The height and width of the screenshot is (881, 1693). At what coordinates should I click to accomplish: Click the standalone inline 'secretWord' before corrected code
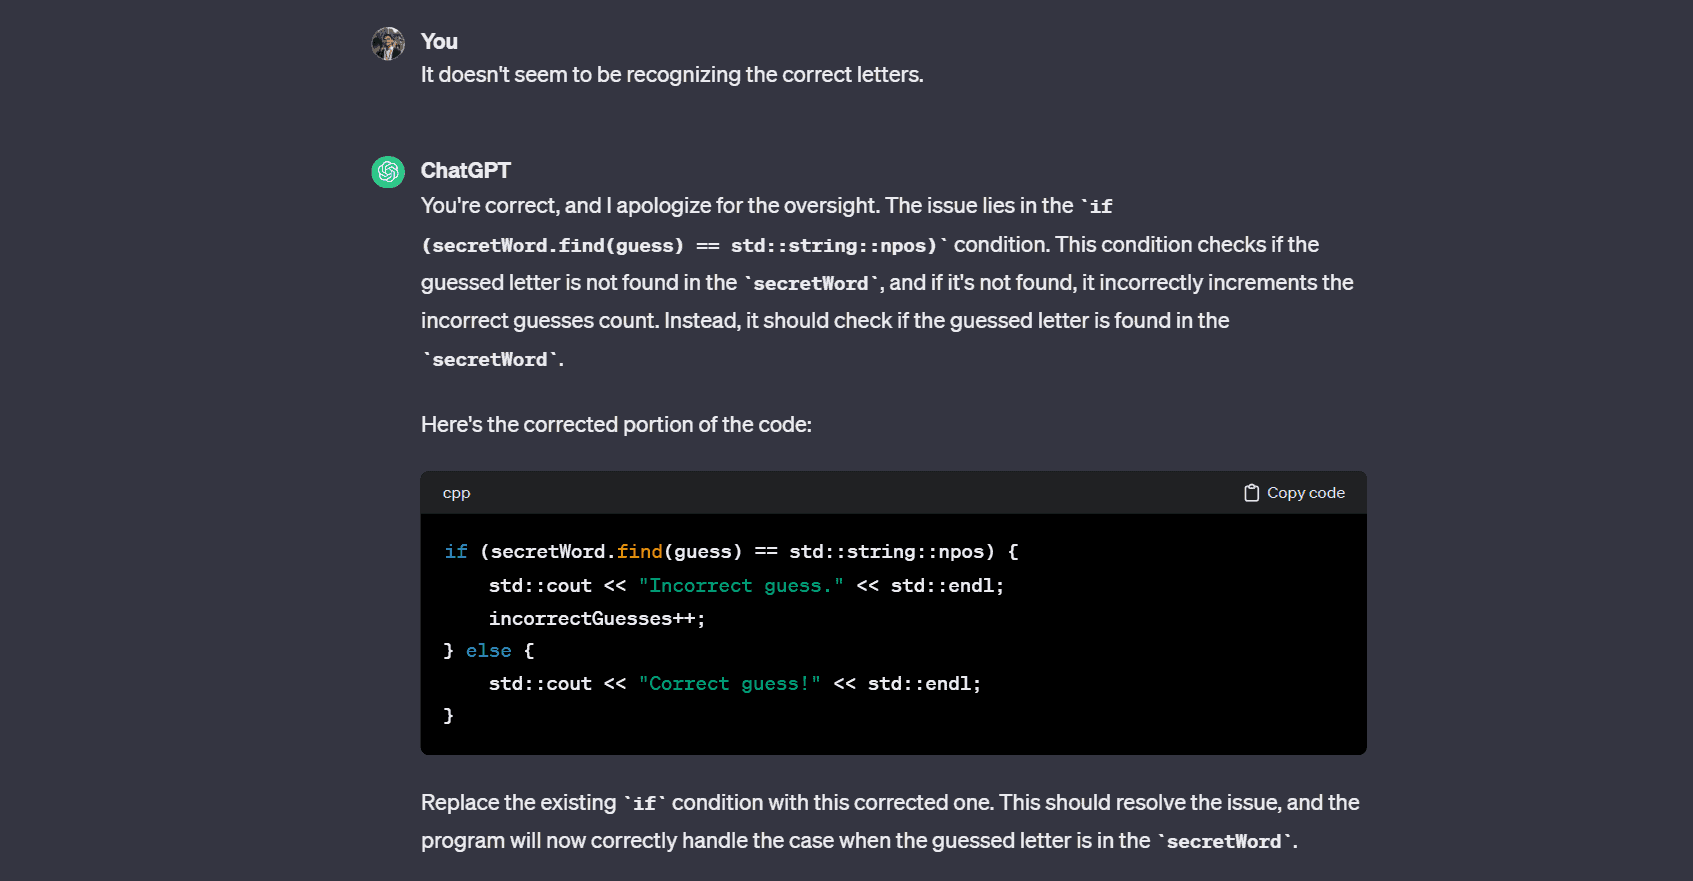pyautogui.click(x=490, y=360)
